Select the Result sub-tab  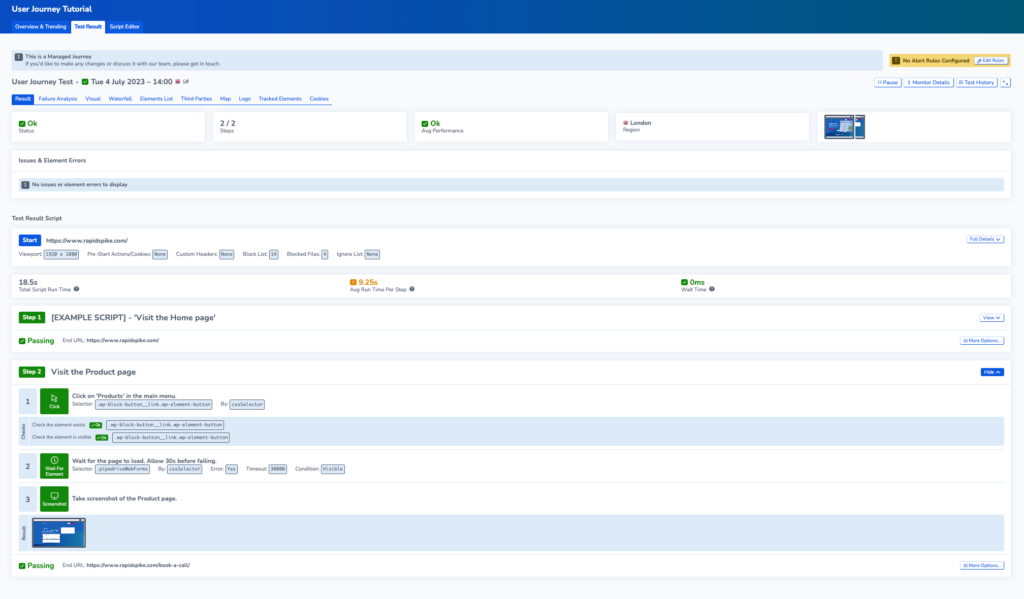coord(23,99)
